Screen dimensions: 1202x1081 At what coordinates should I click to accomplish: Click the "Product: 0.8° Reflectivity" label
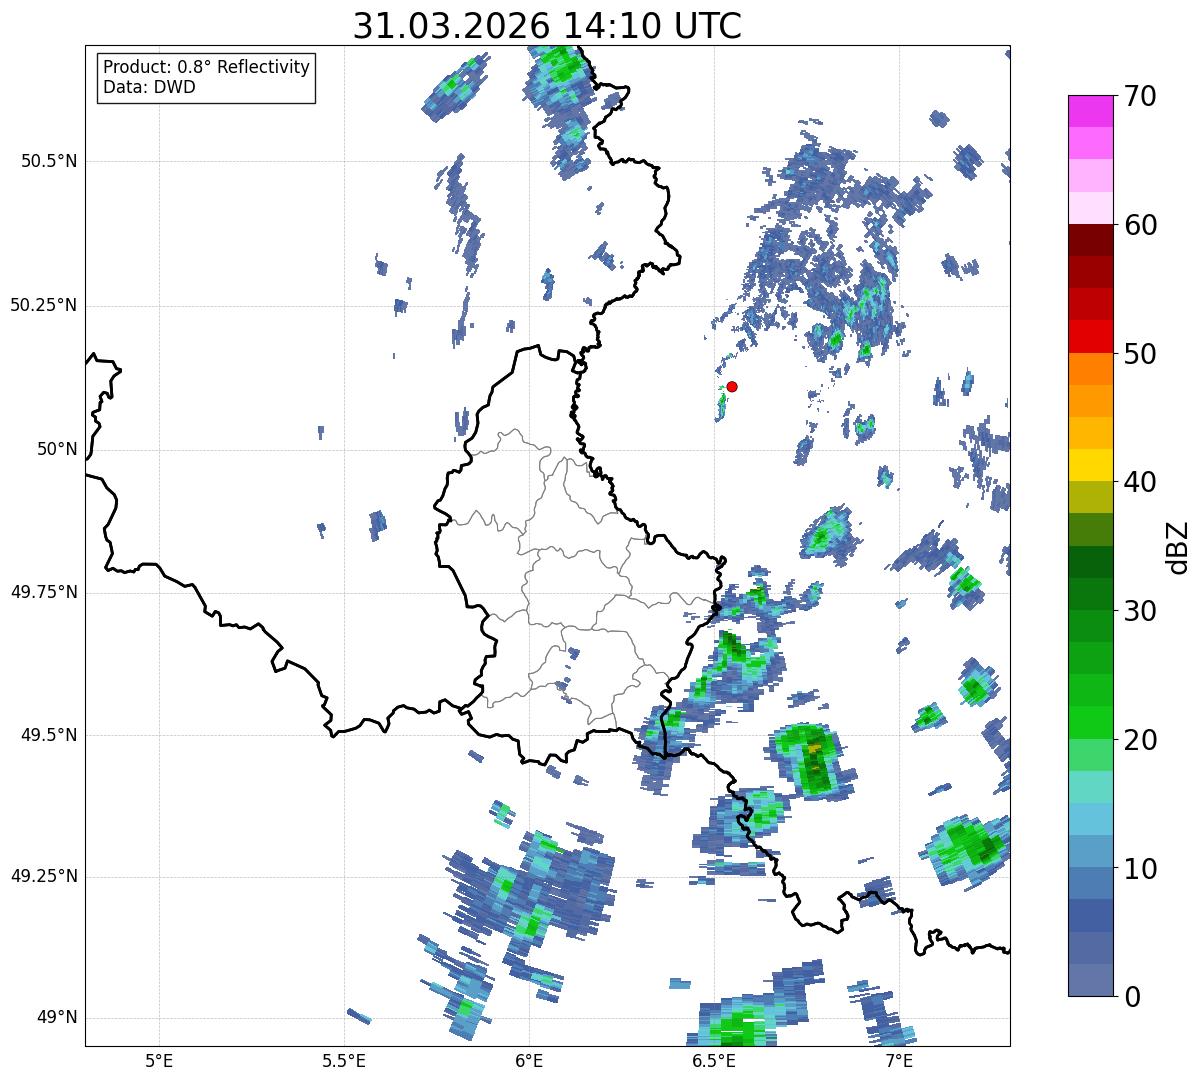pyautogui.click(x=207, y=67)
